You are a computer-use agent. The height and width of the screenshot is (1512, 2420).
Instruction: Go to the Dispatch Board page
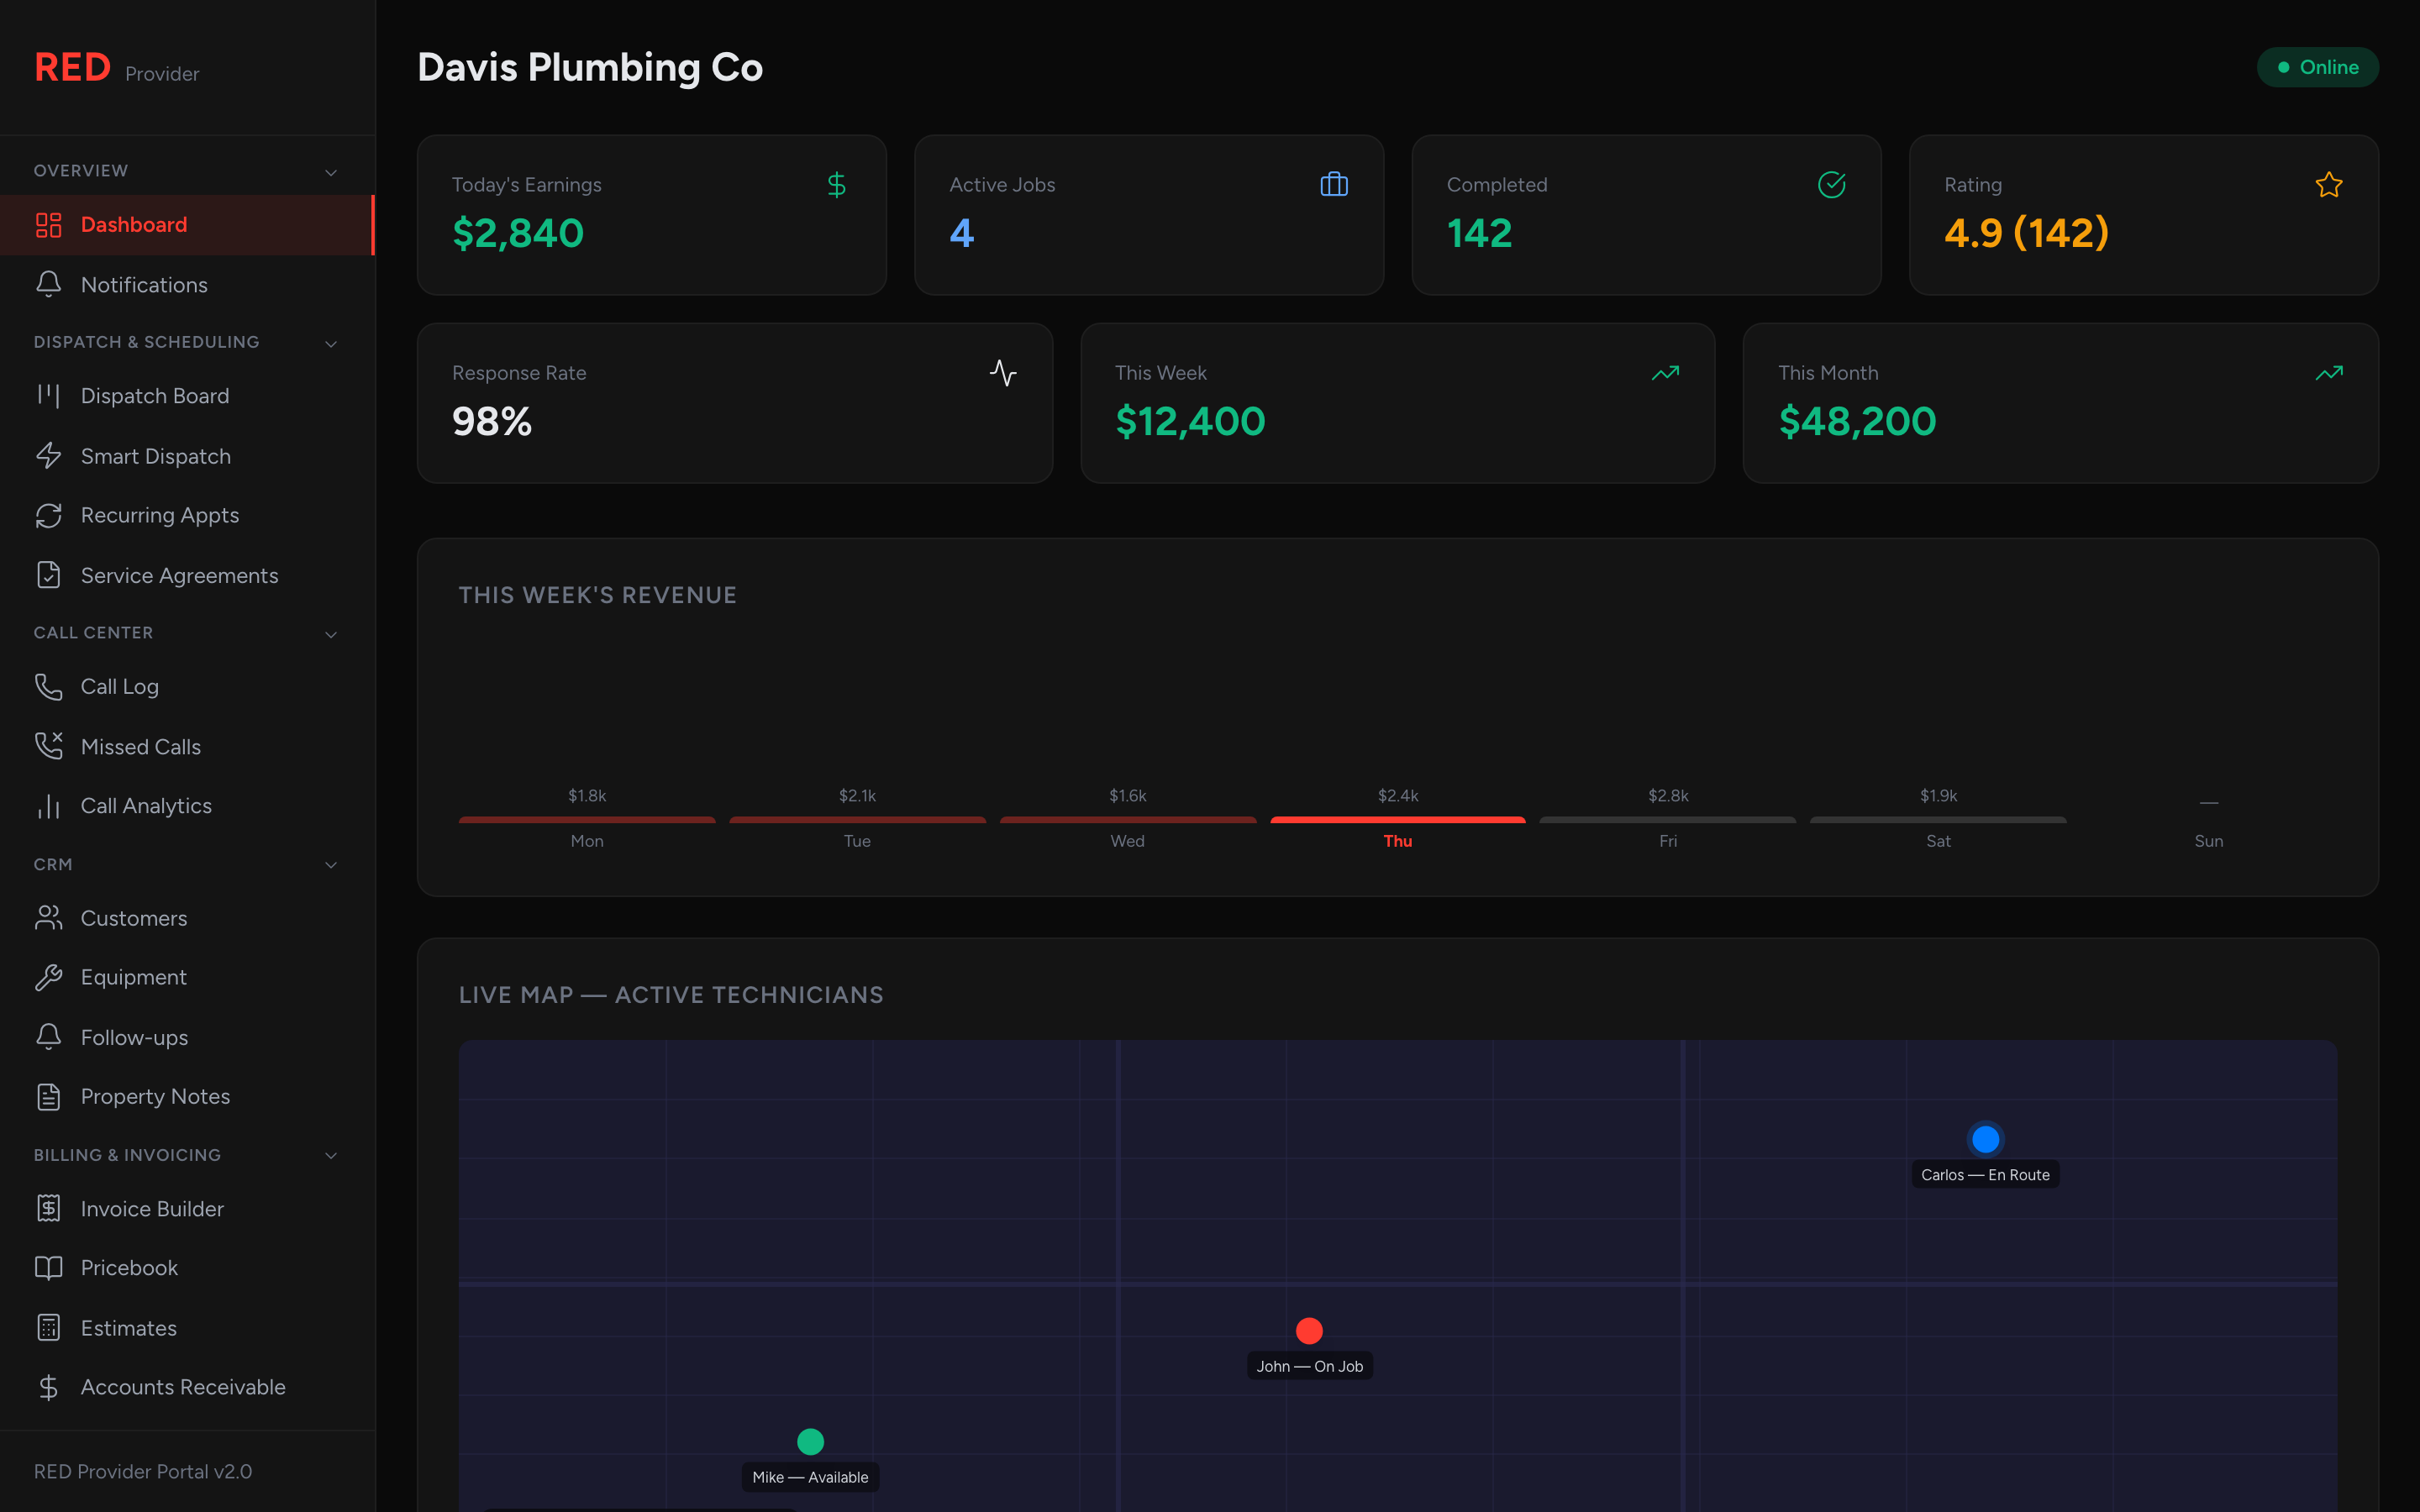click(x=187, y=396)
